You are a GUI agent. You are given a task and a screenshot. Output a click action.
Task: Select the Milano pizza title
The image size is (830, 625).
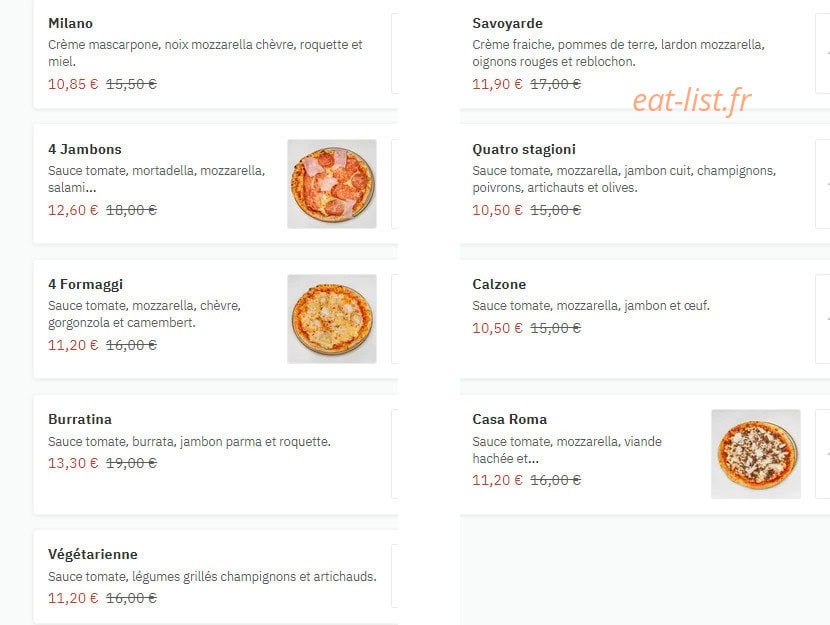70,23
